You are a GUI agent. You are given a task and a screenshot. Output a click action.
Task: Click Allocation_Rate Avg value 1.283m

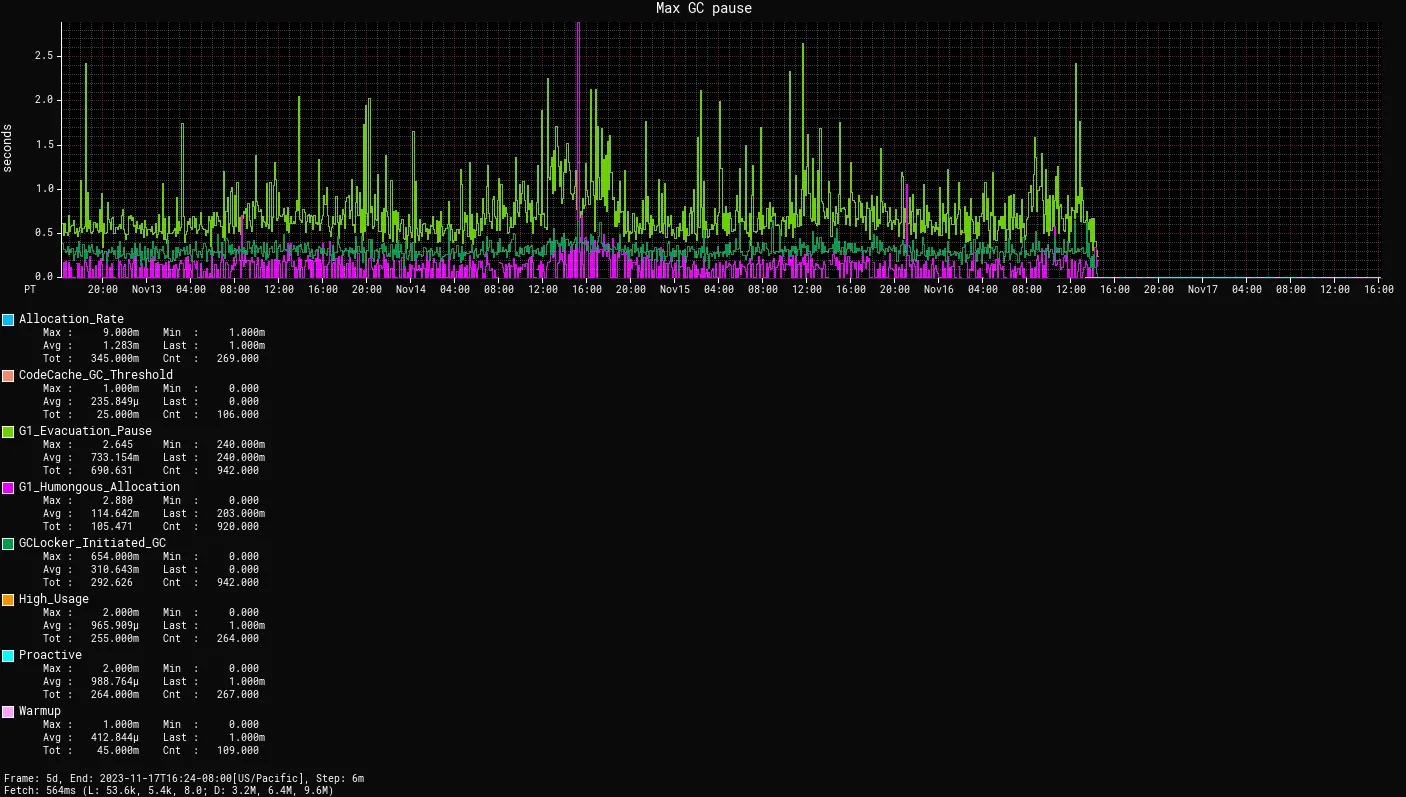[121, 345]
